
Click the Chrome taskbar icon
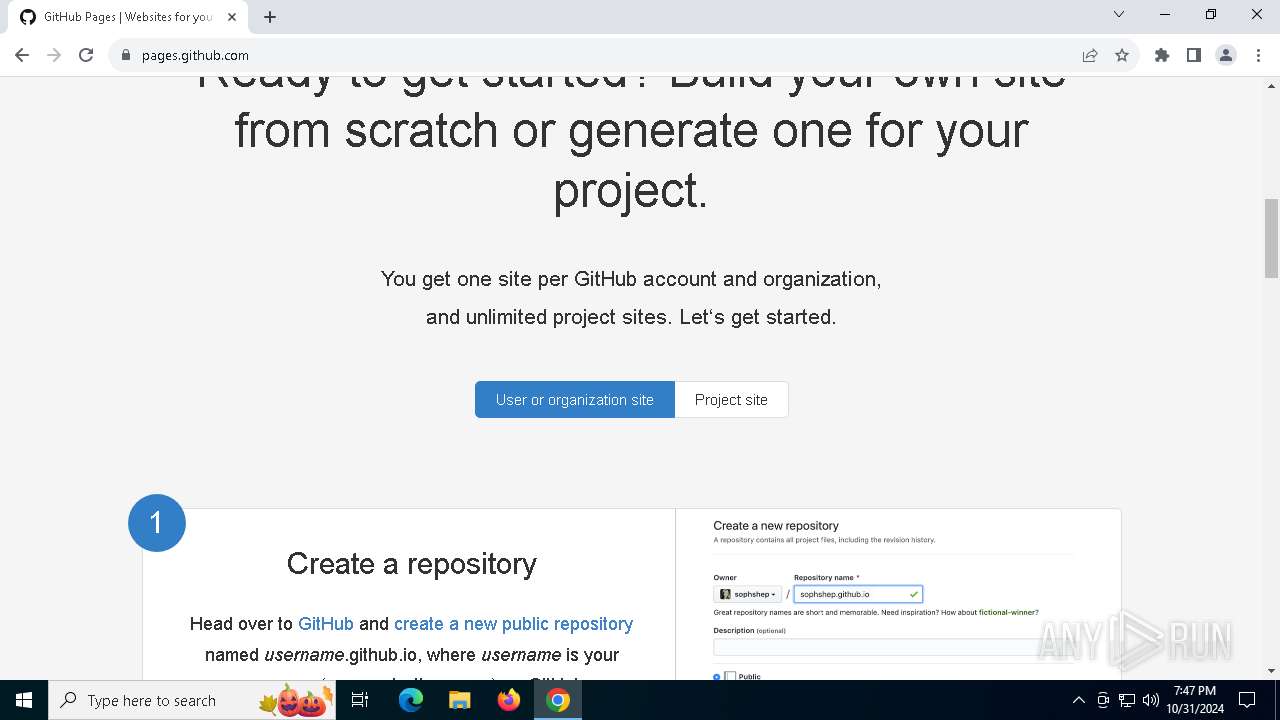[x=558, y=700]
